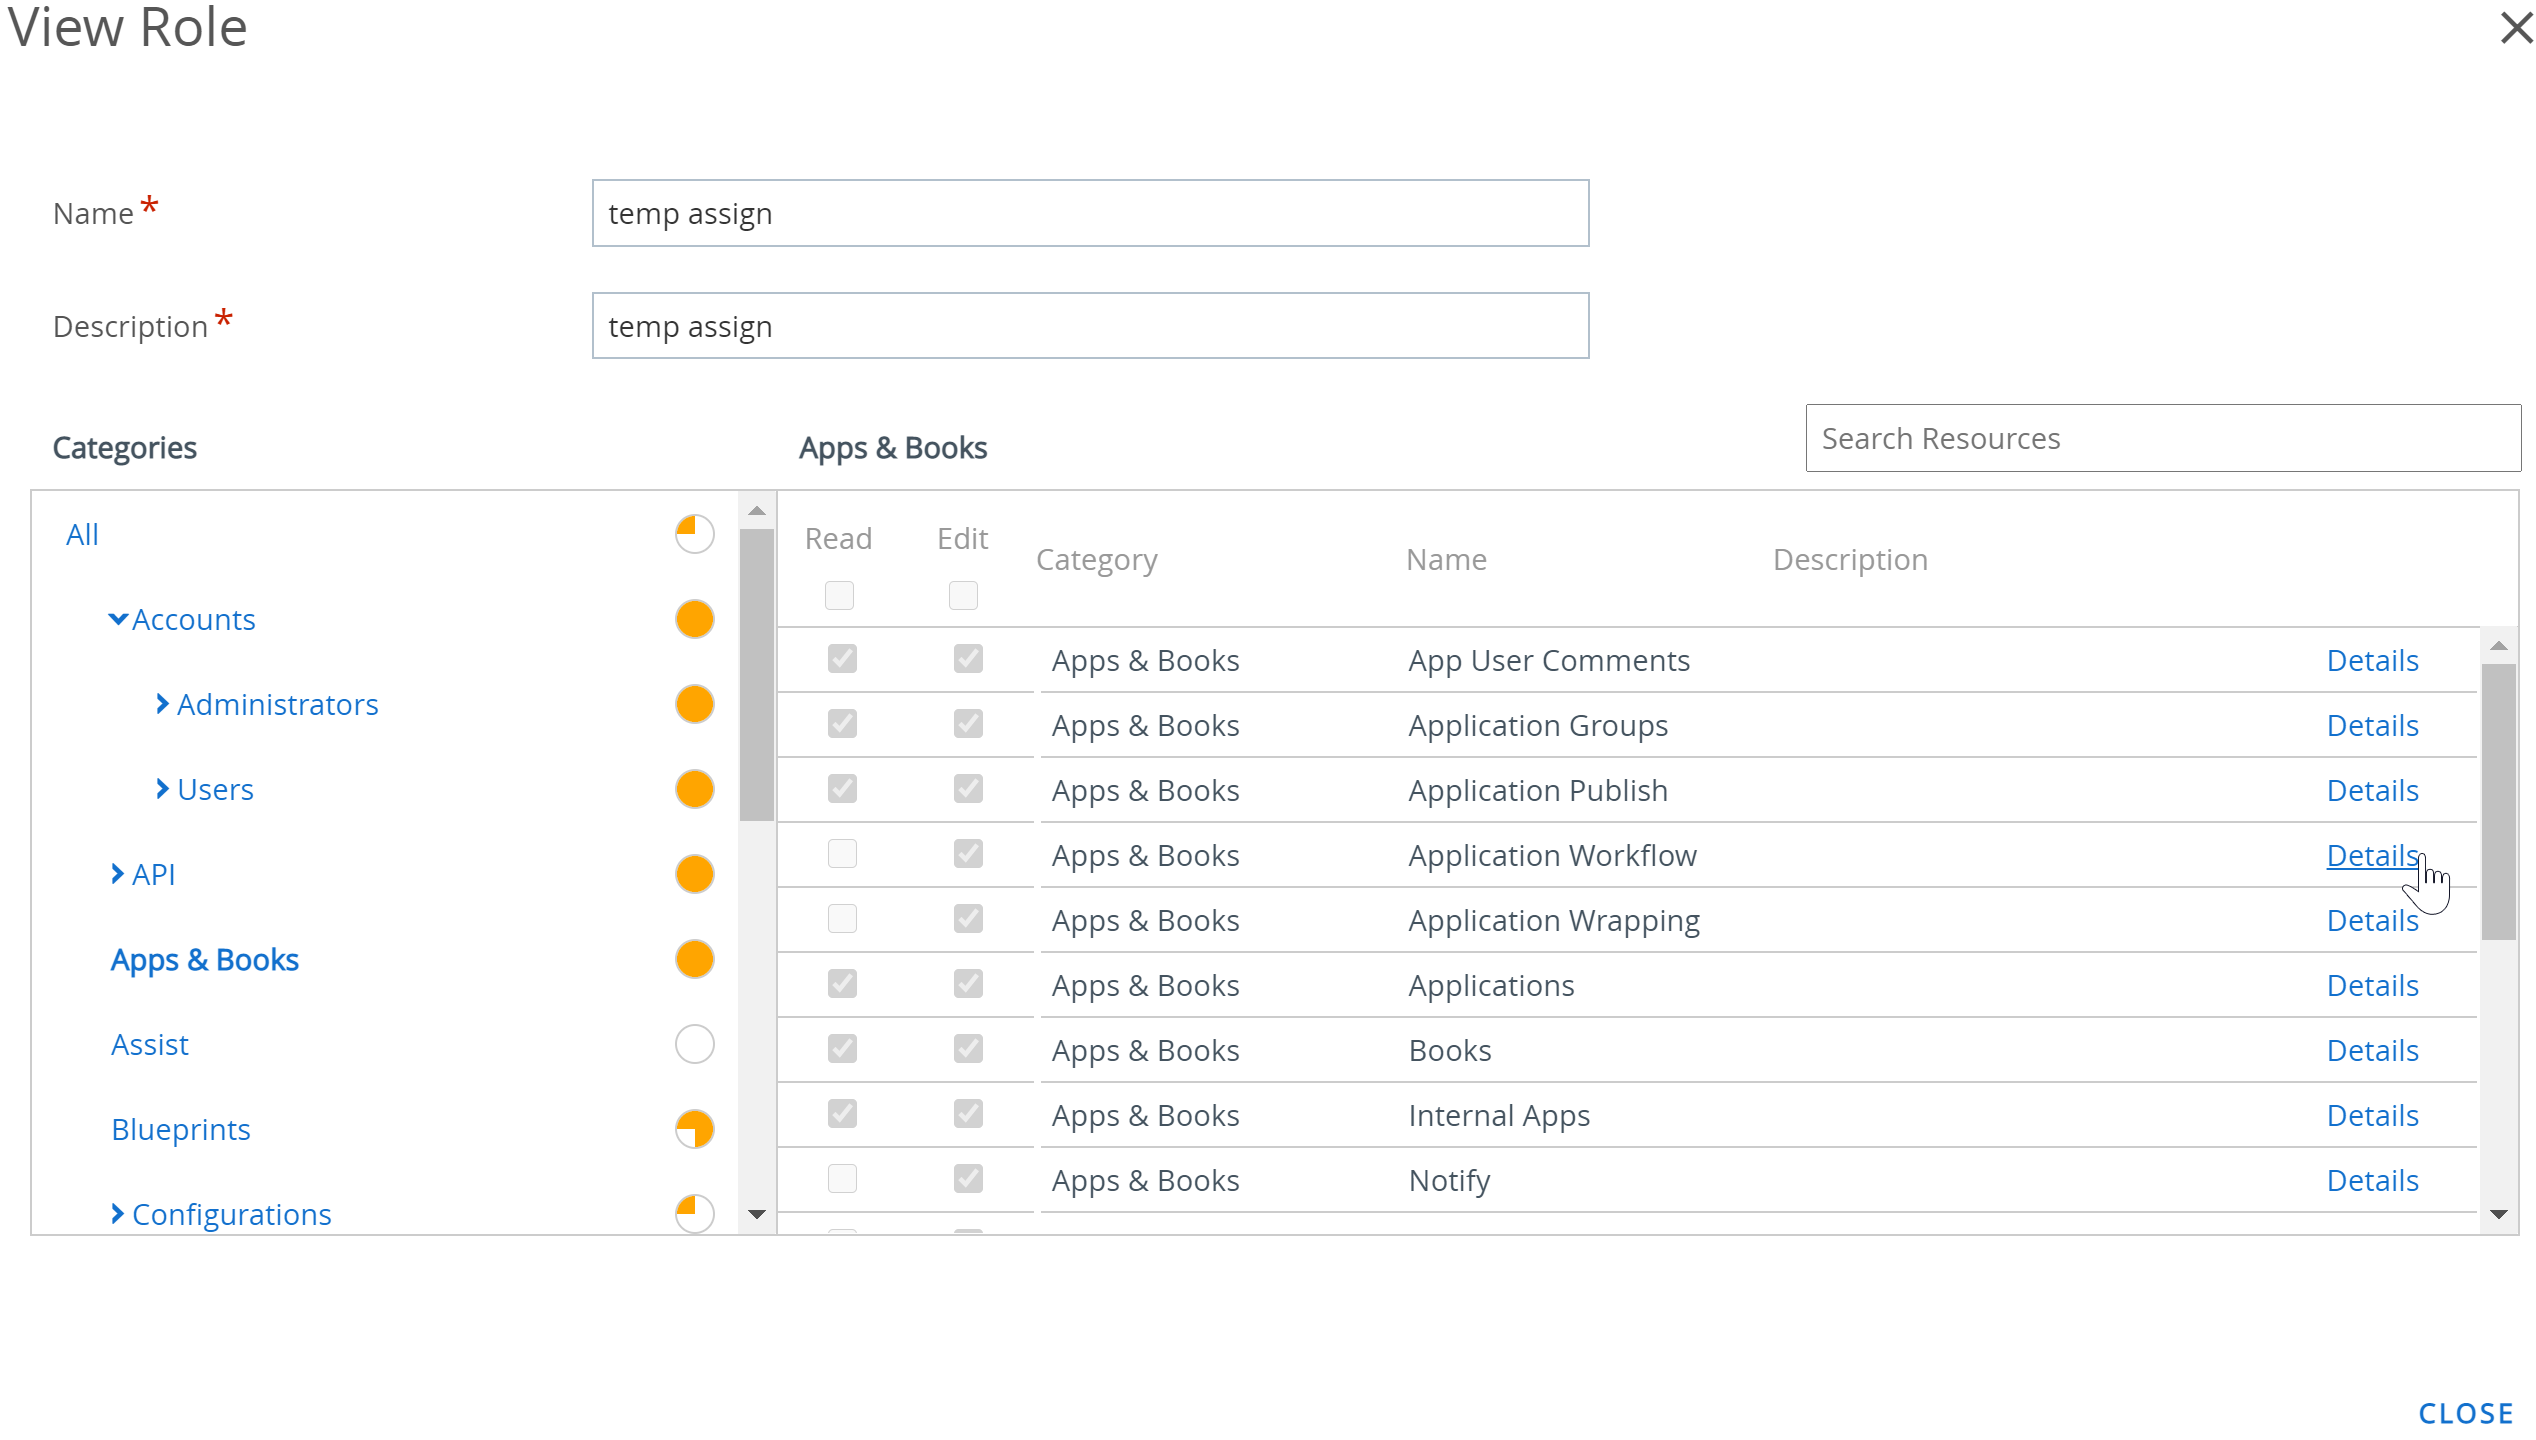Click the orange circle icon for Apps & Books
The width and height of the screenshot is (2536, 1440).
695,959
